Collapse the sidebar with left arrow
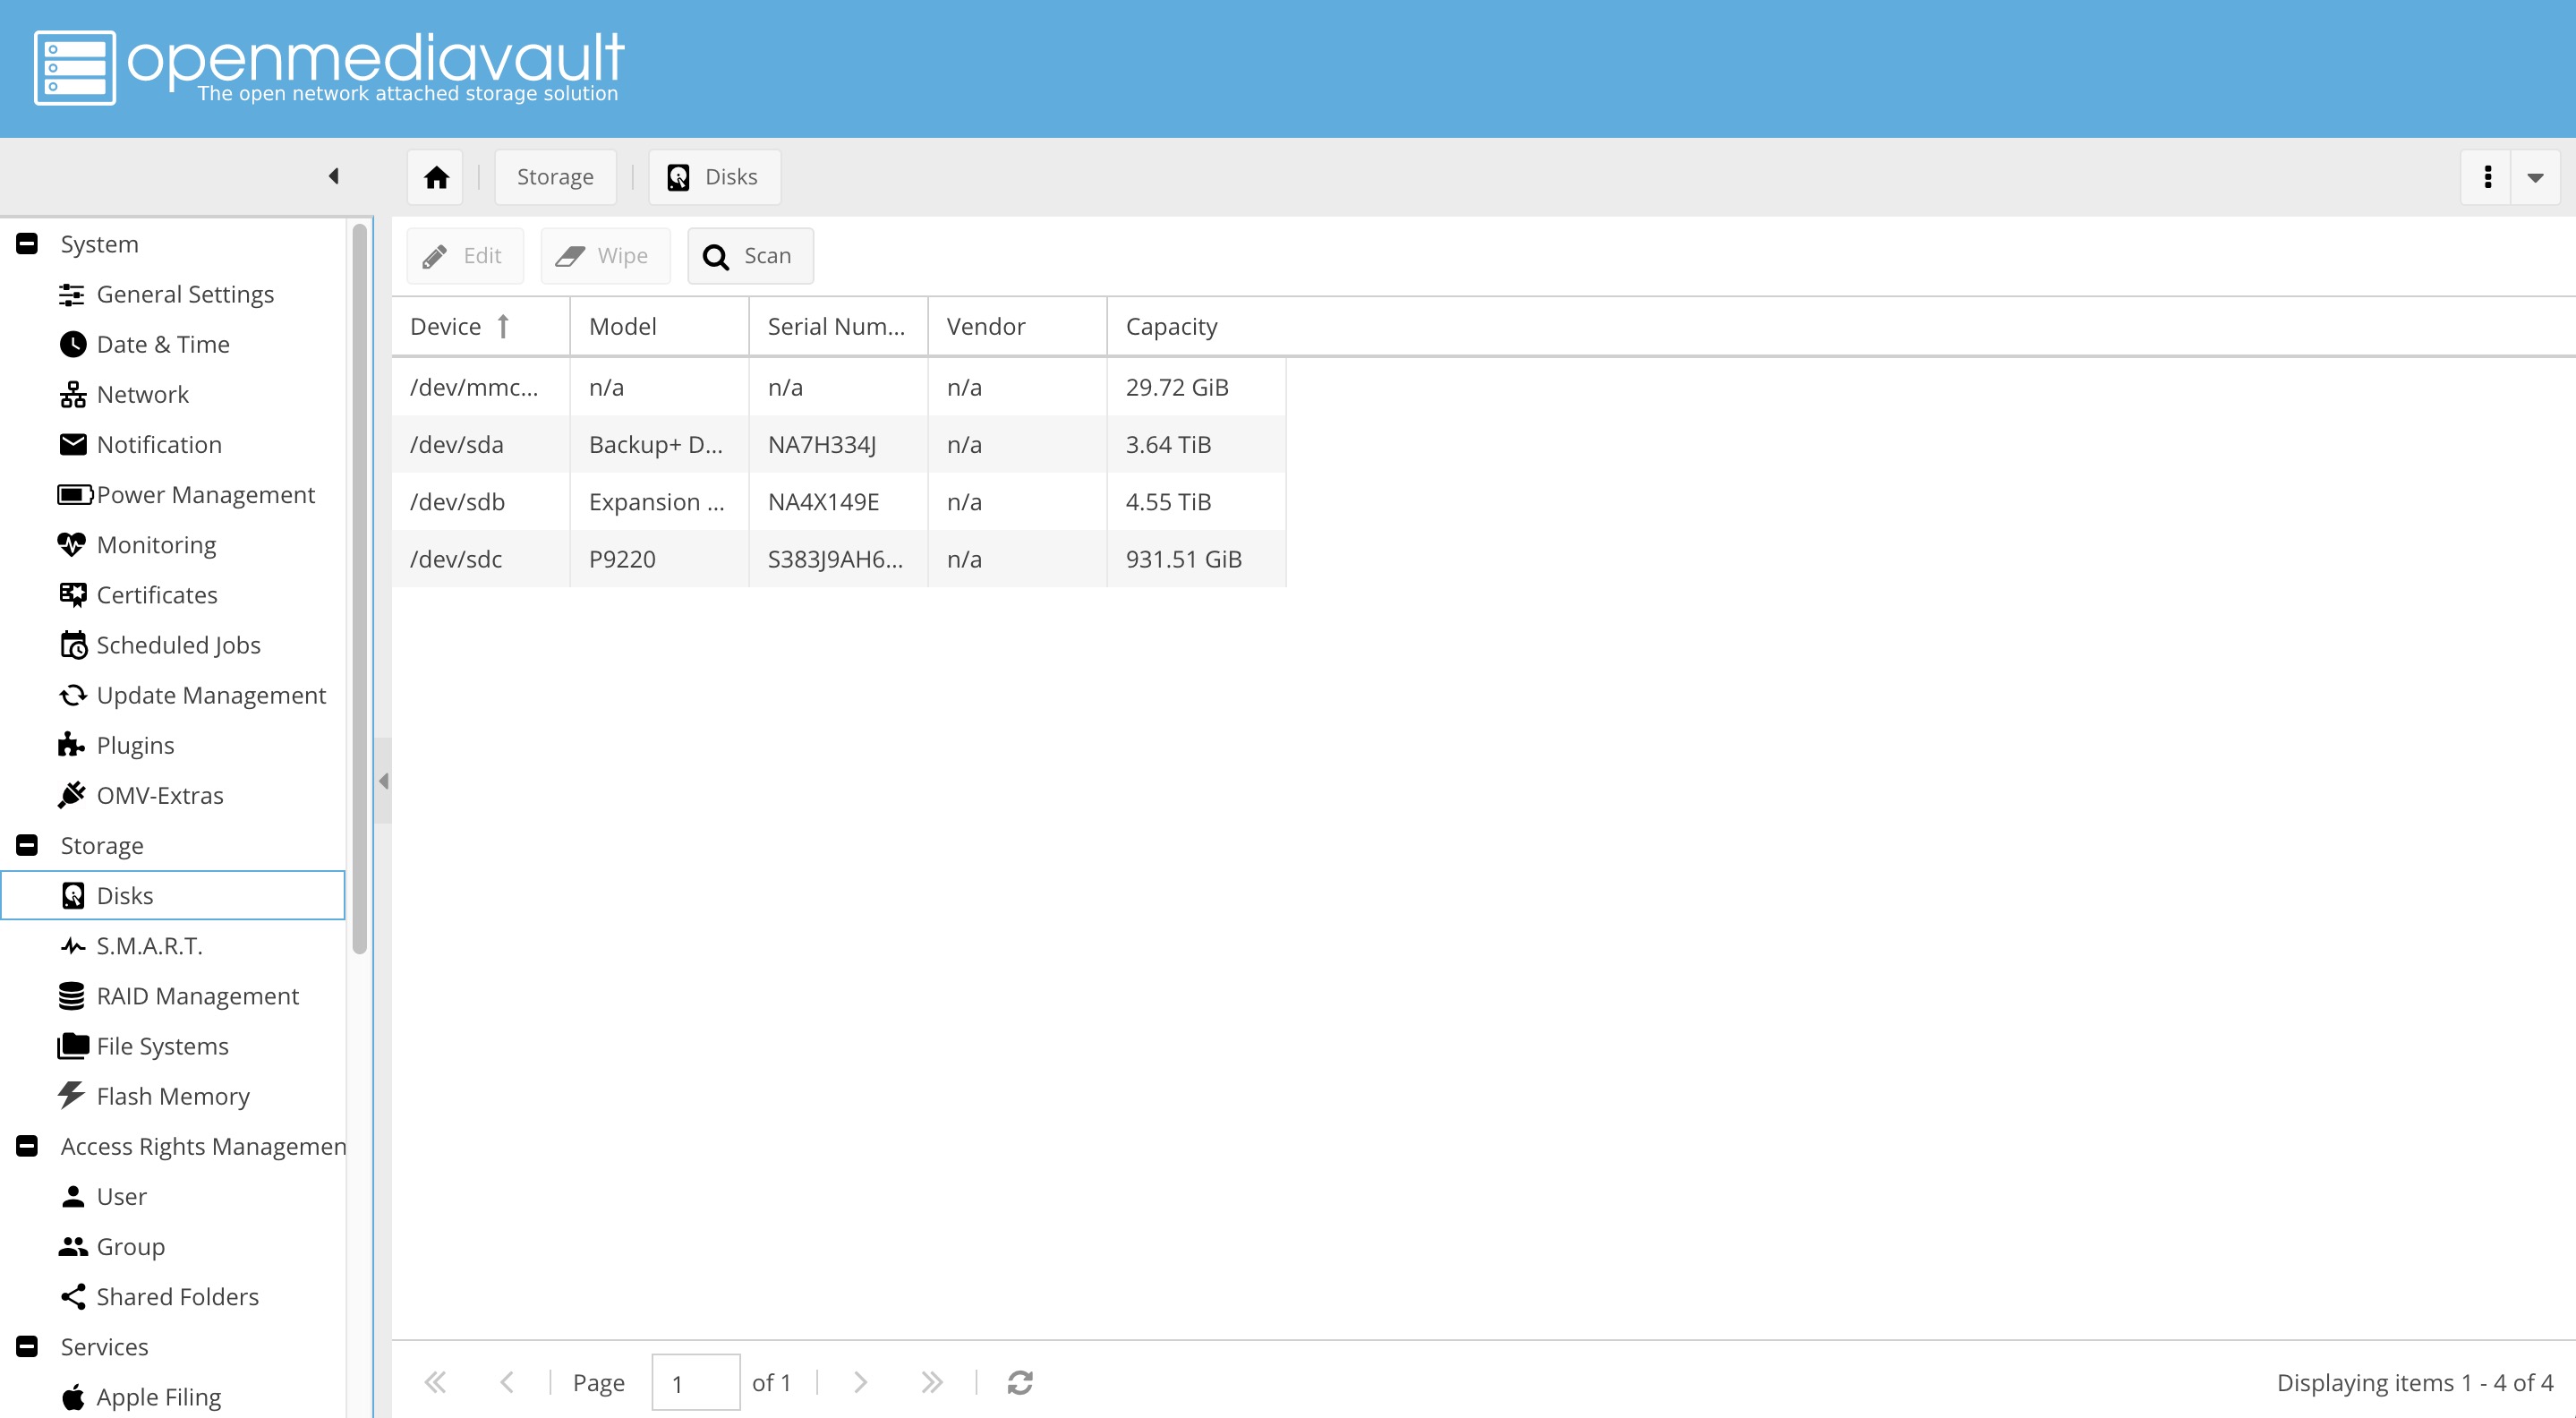This screenshot has height=1418, width=2576. point(334,177)
